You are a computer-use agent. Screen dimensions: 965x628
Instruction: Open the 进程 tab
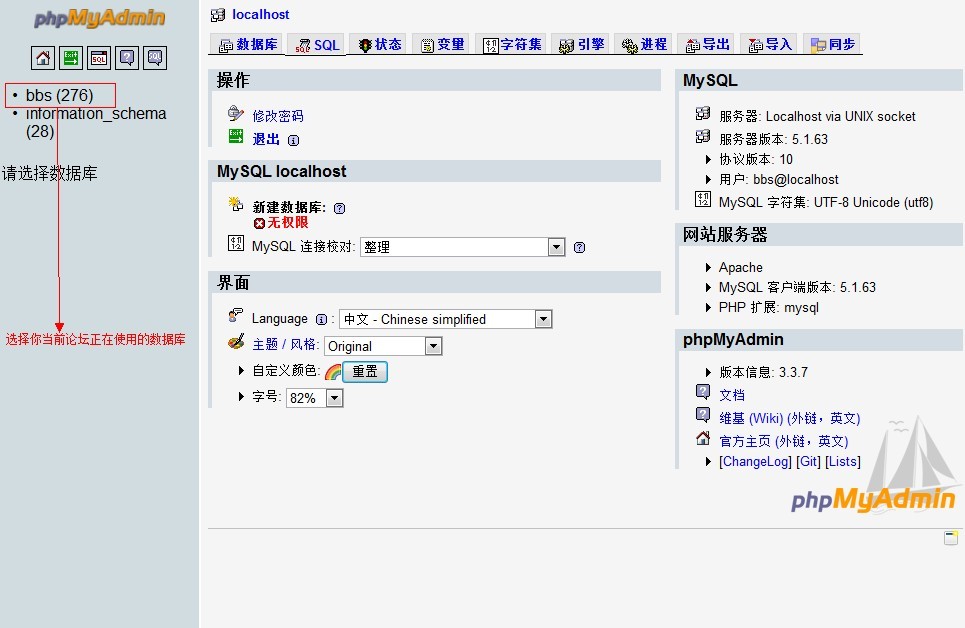pyautogui.click(x=644, y=44)
